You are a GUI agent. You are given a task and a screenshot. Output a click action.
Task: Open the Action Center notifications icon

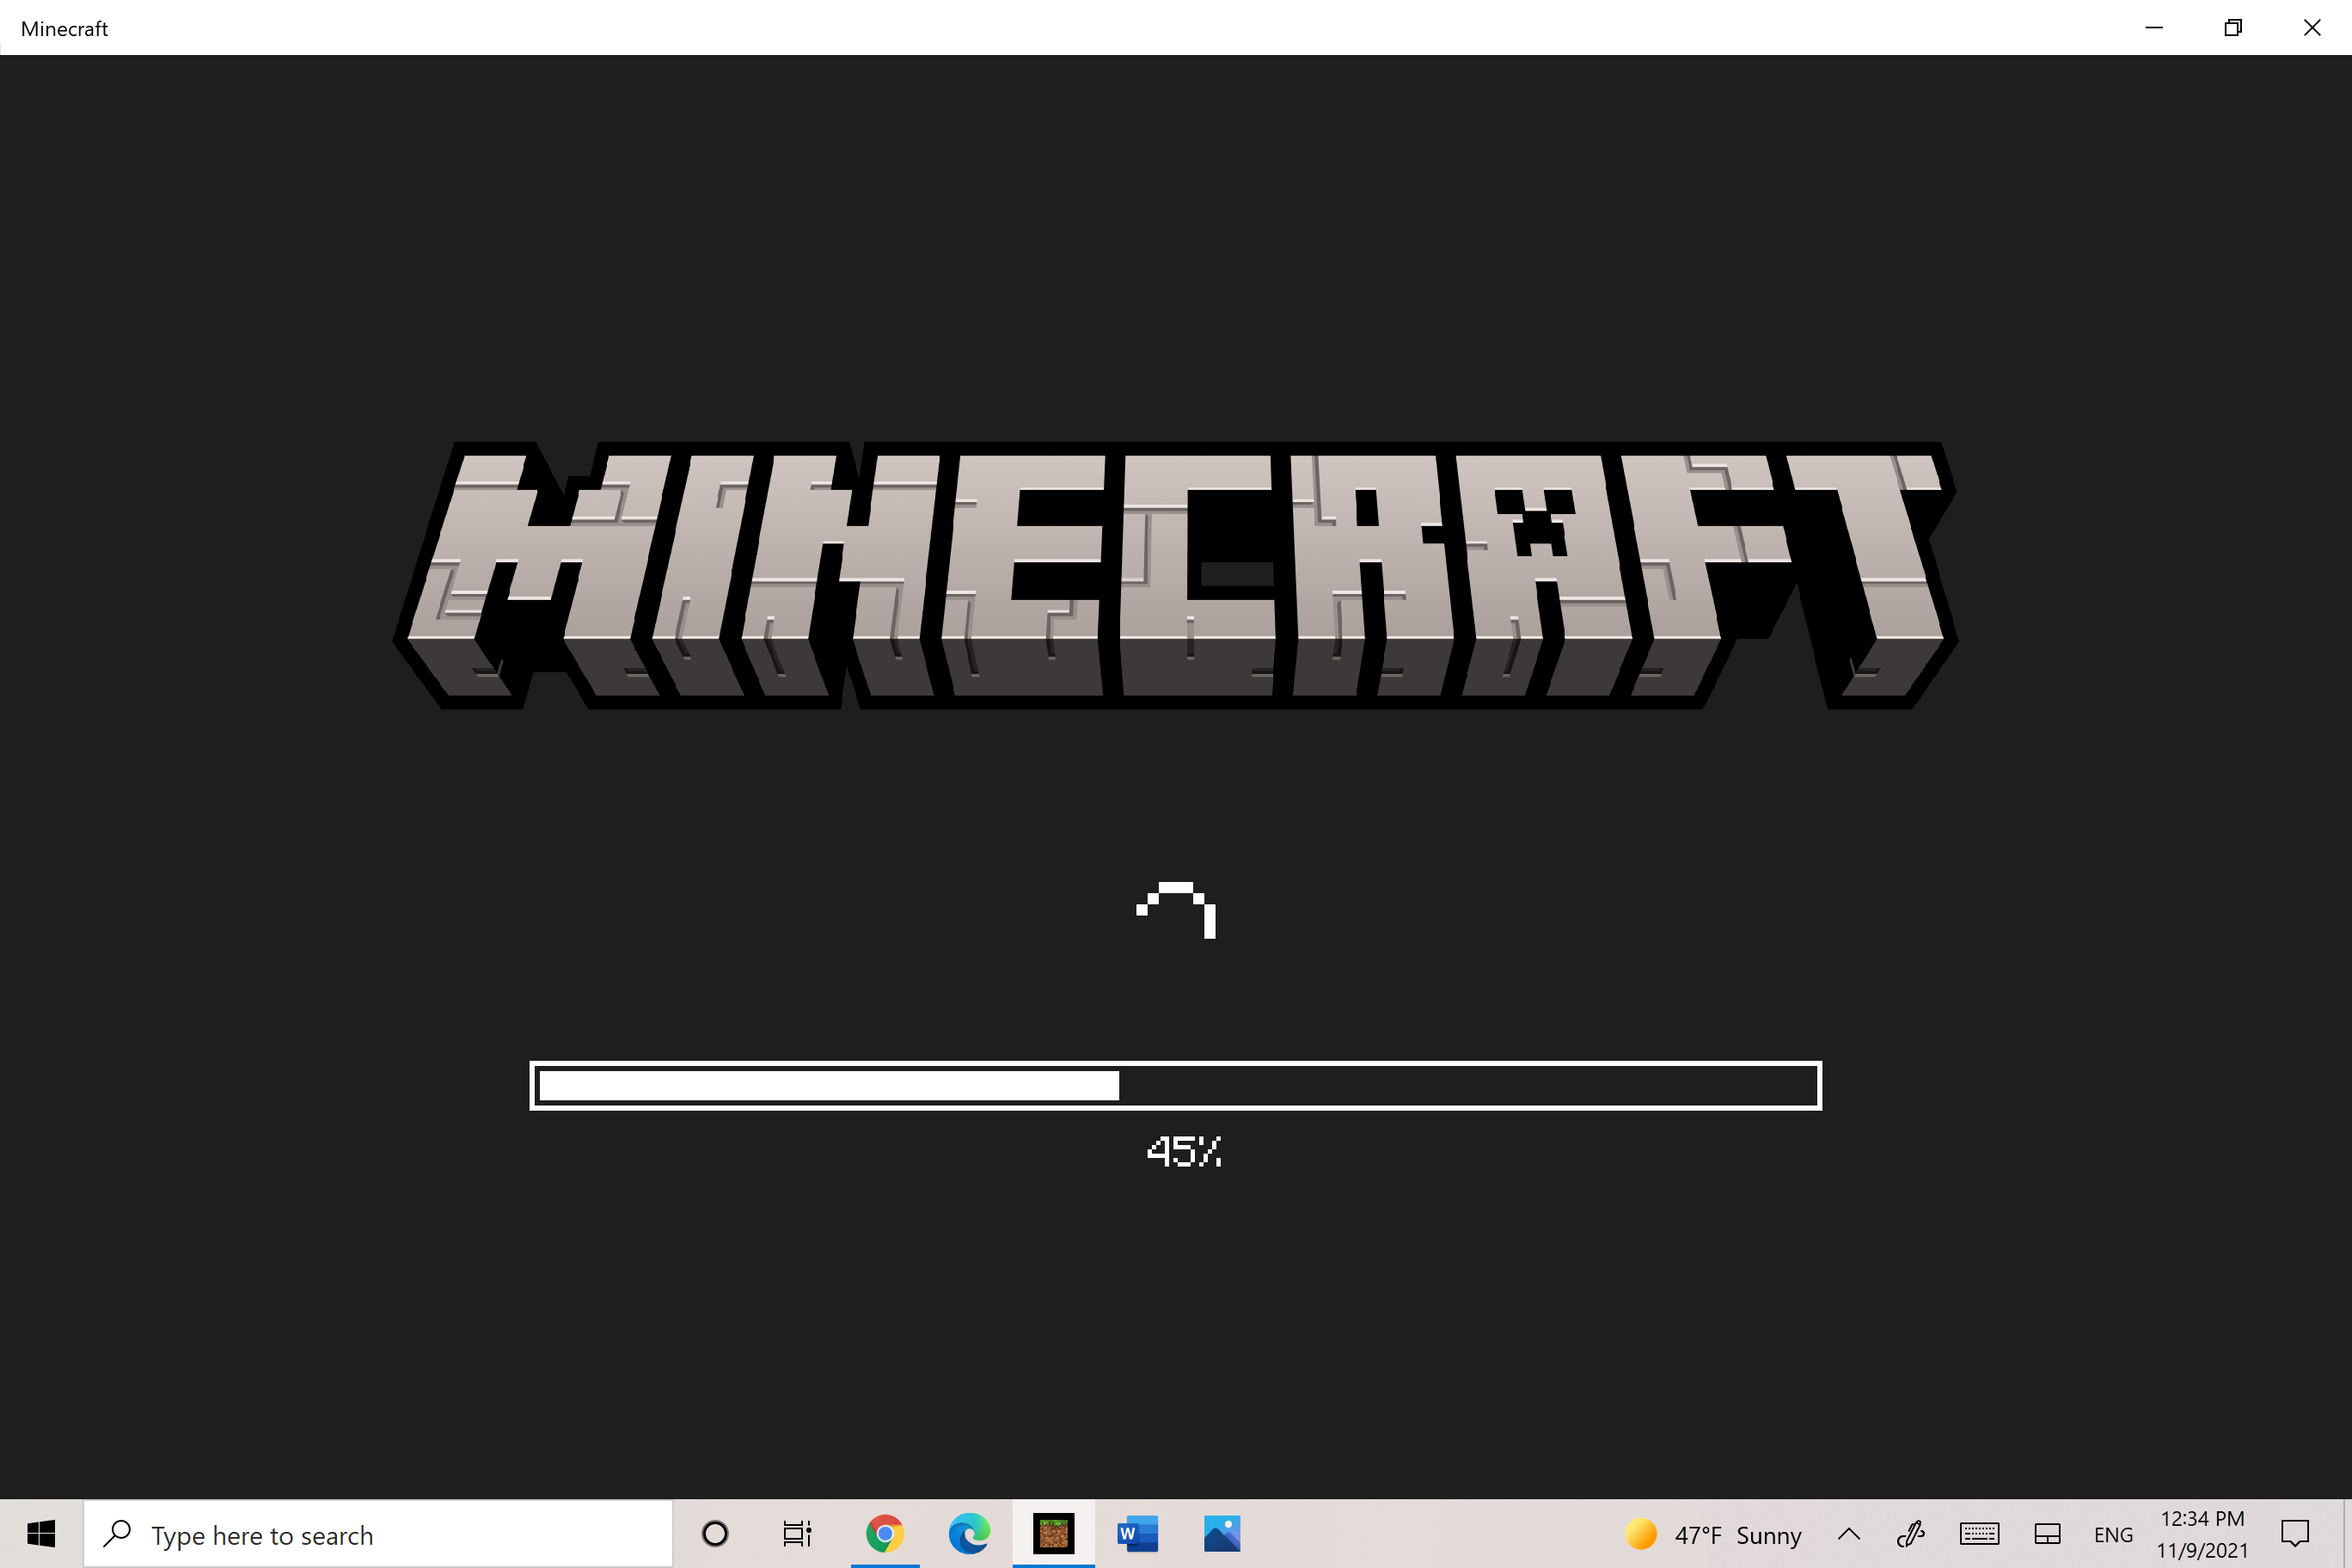click(2295, 1533)
